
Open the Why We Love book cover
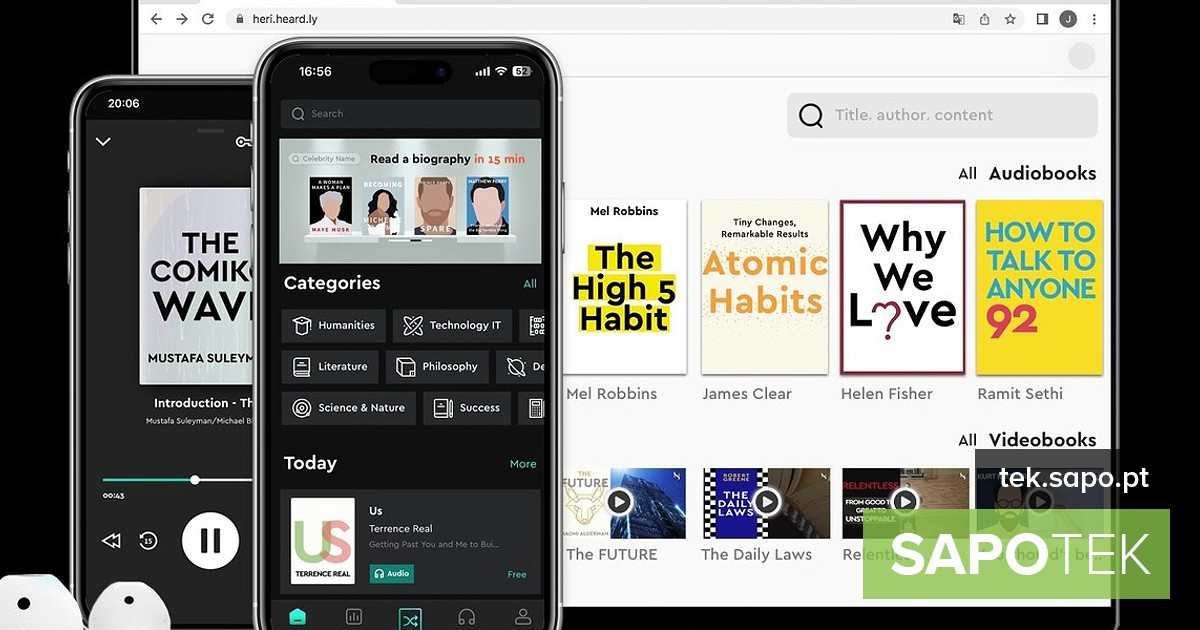tap(903, 287)
